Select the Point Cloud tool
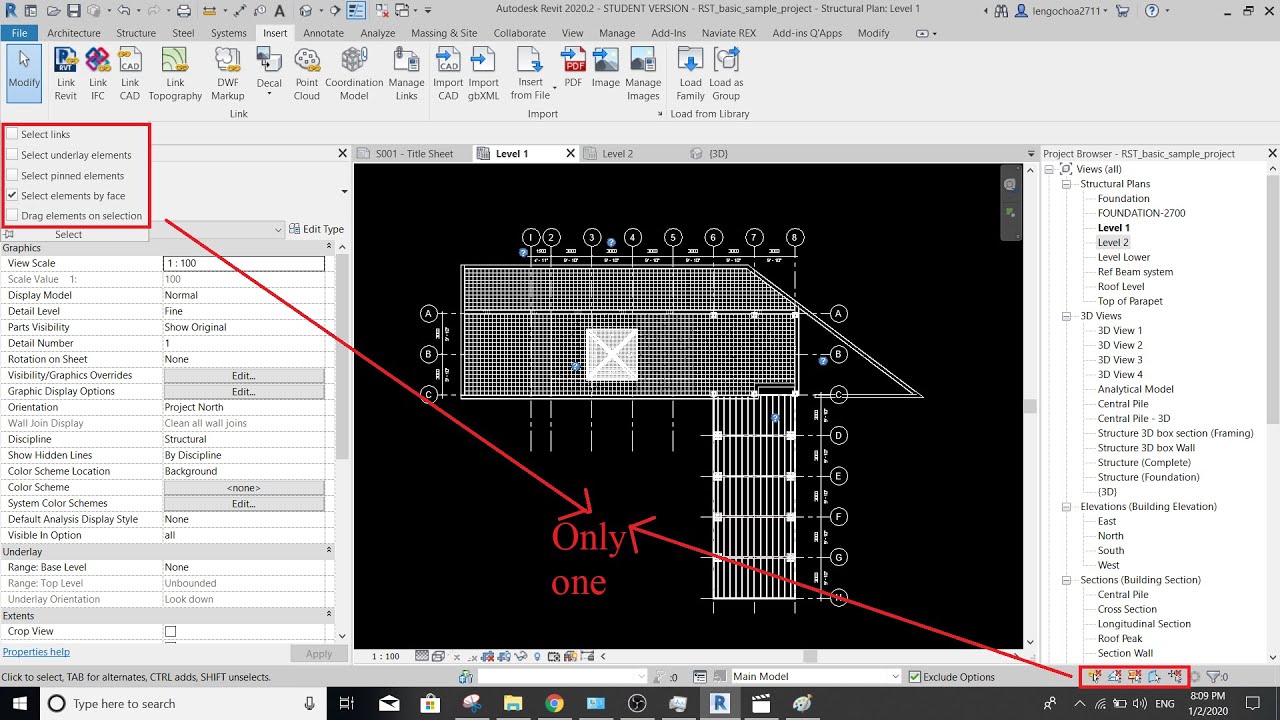The height and width of the screenshot is (720, 1280). (x=307, y=73)
